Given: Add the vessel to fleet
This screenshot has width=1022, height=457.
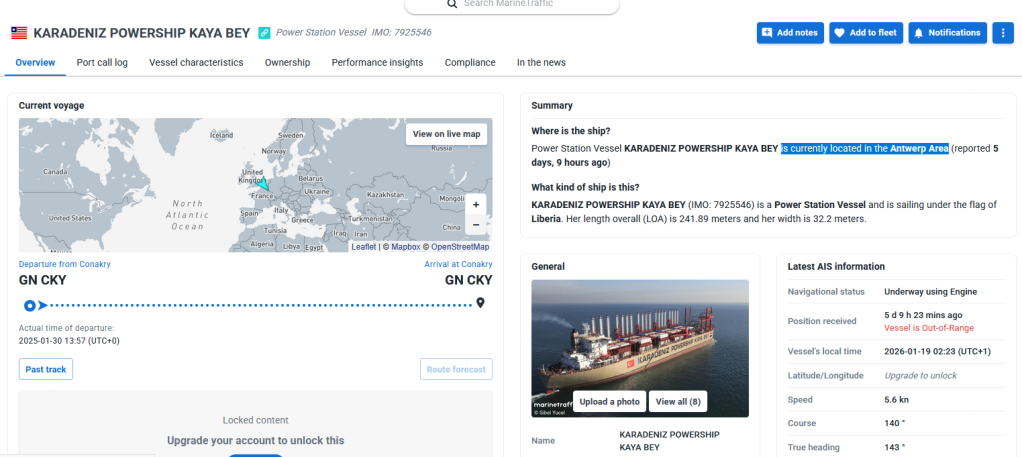Looking at the screenshot, I should point(864,33).
